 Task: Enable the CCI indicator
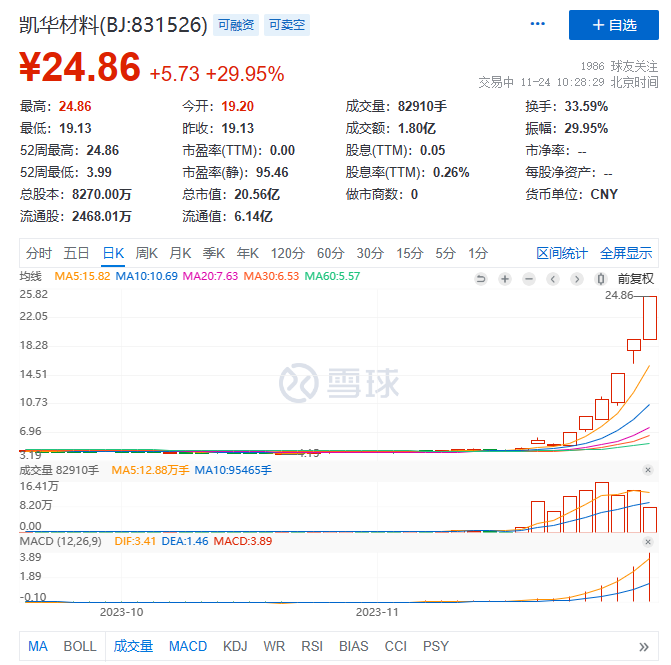point(395,646)
